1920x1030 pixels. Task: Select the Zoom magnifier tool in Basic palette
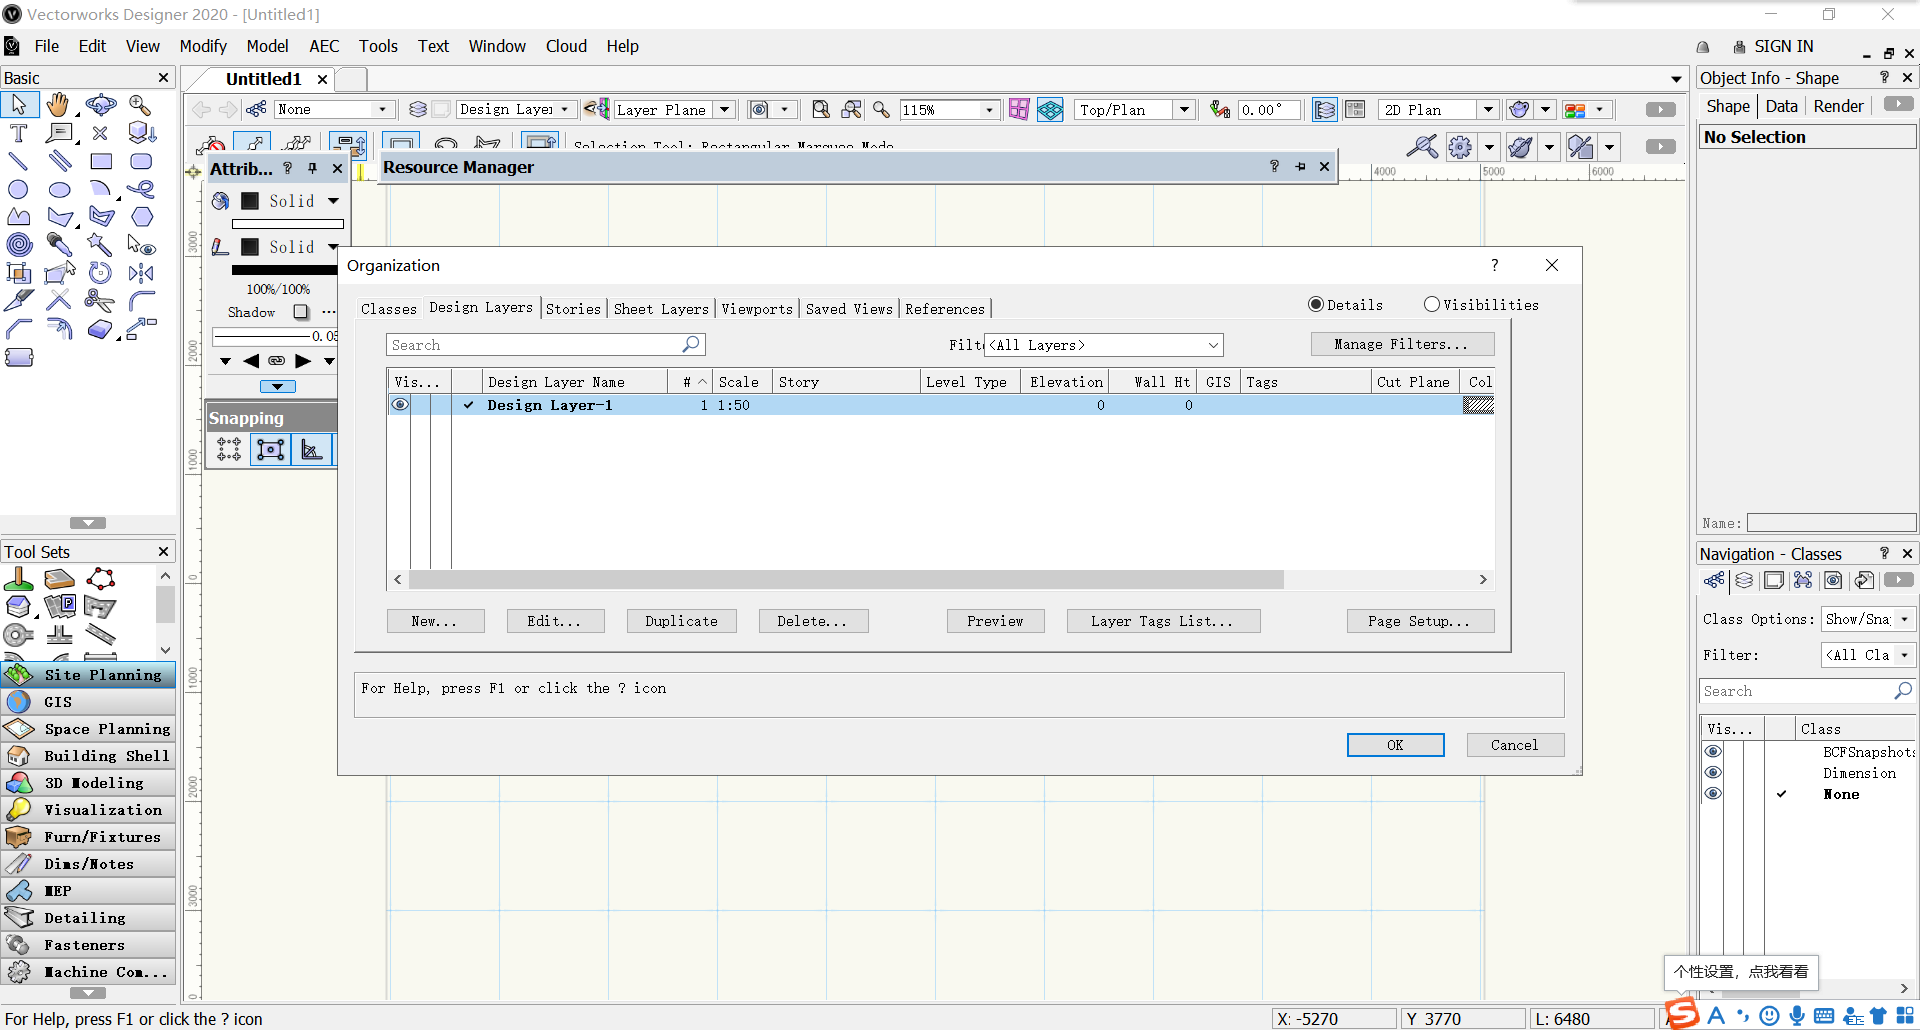(x=140, y=104)
